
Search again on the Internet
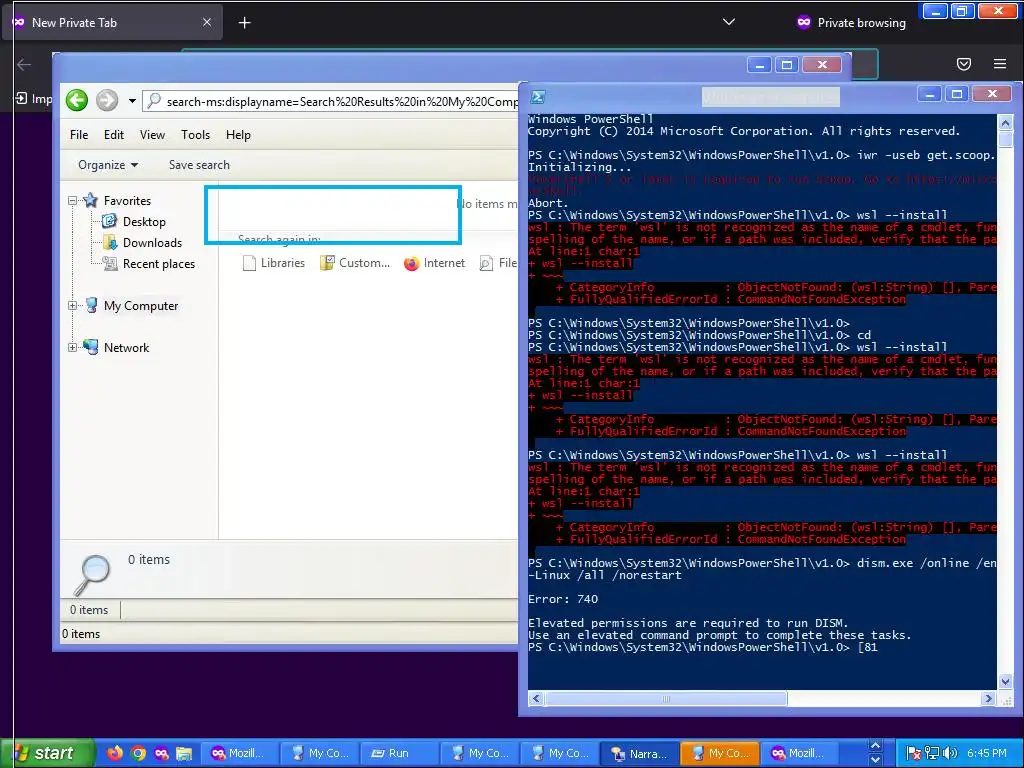[x=434, y=263]
